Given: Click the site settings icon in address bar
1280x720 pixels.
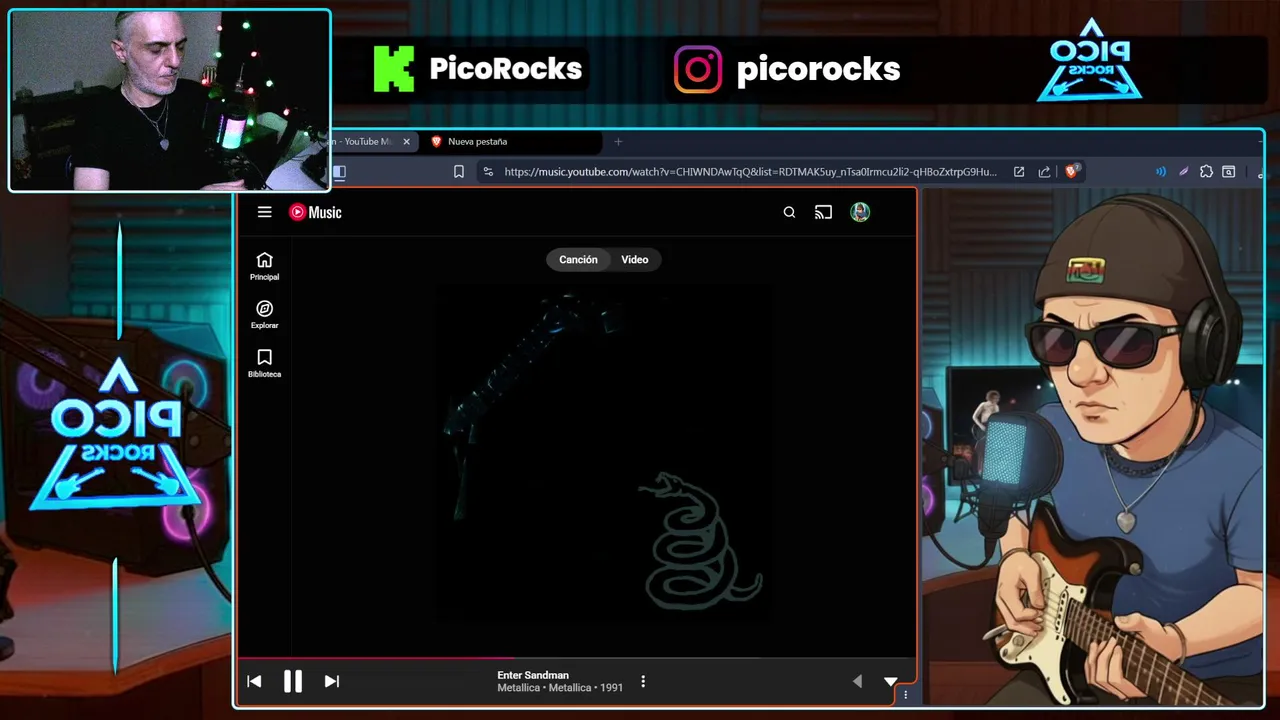Looking at the screenshot, I should point(488,172).
